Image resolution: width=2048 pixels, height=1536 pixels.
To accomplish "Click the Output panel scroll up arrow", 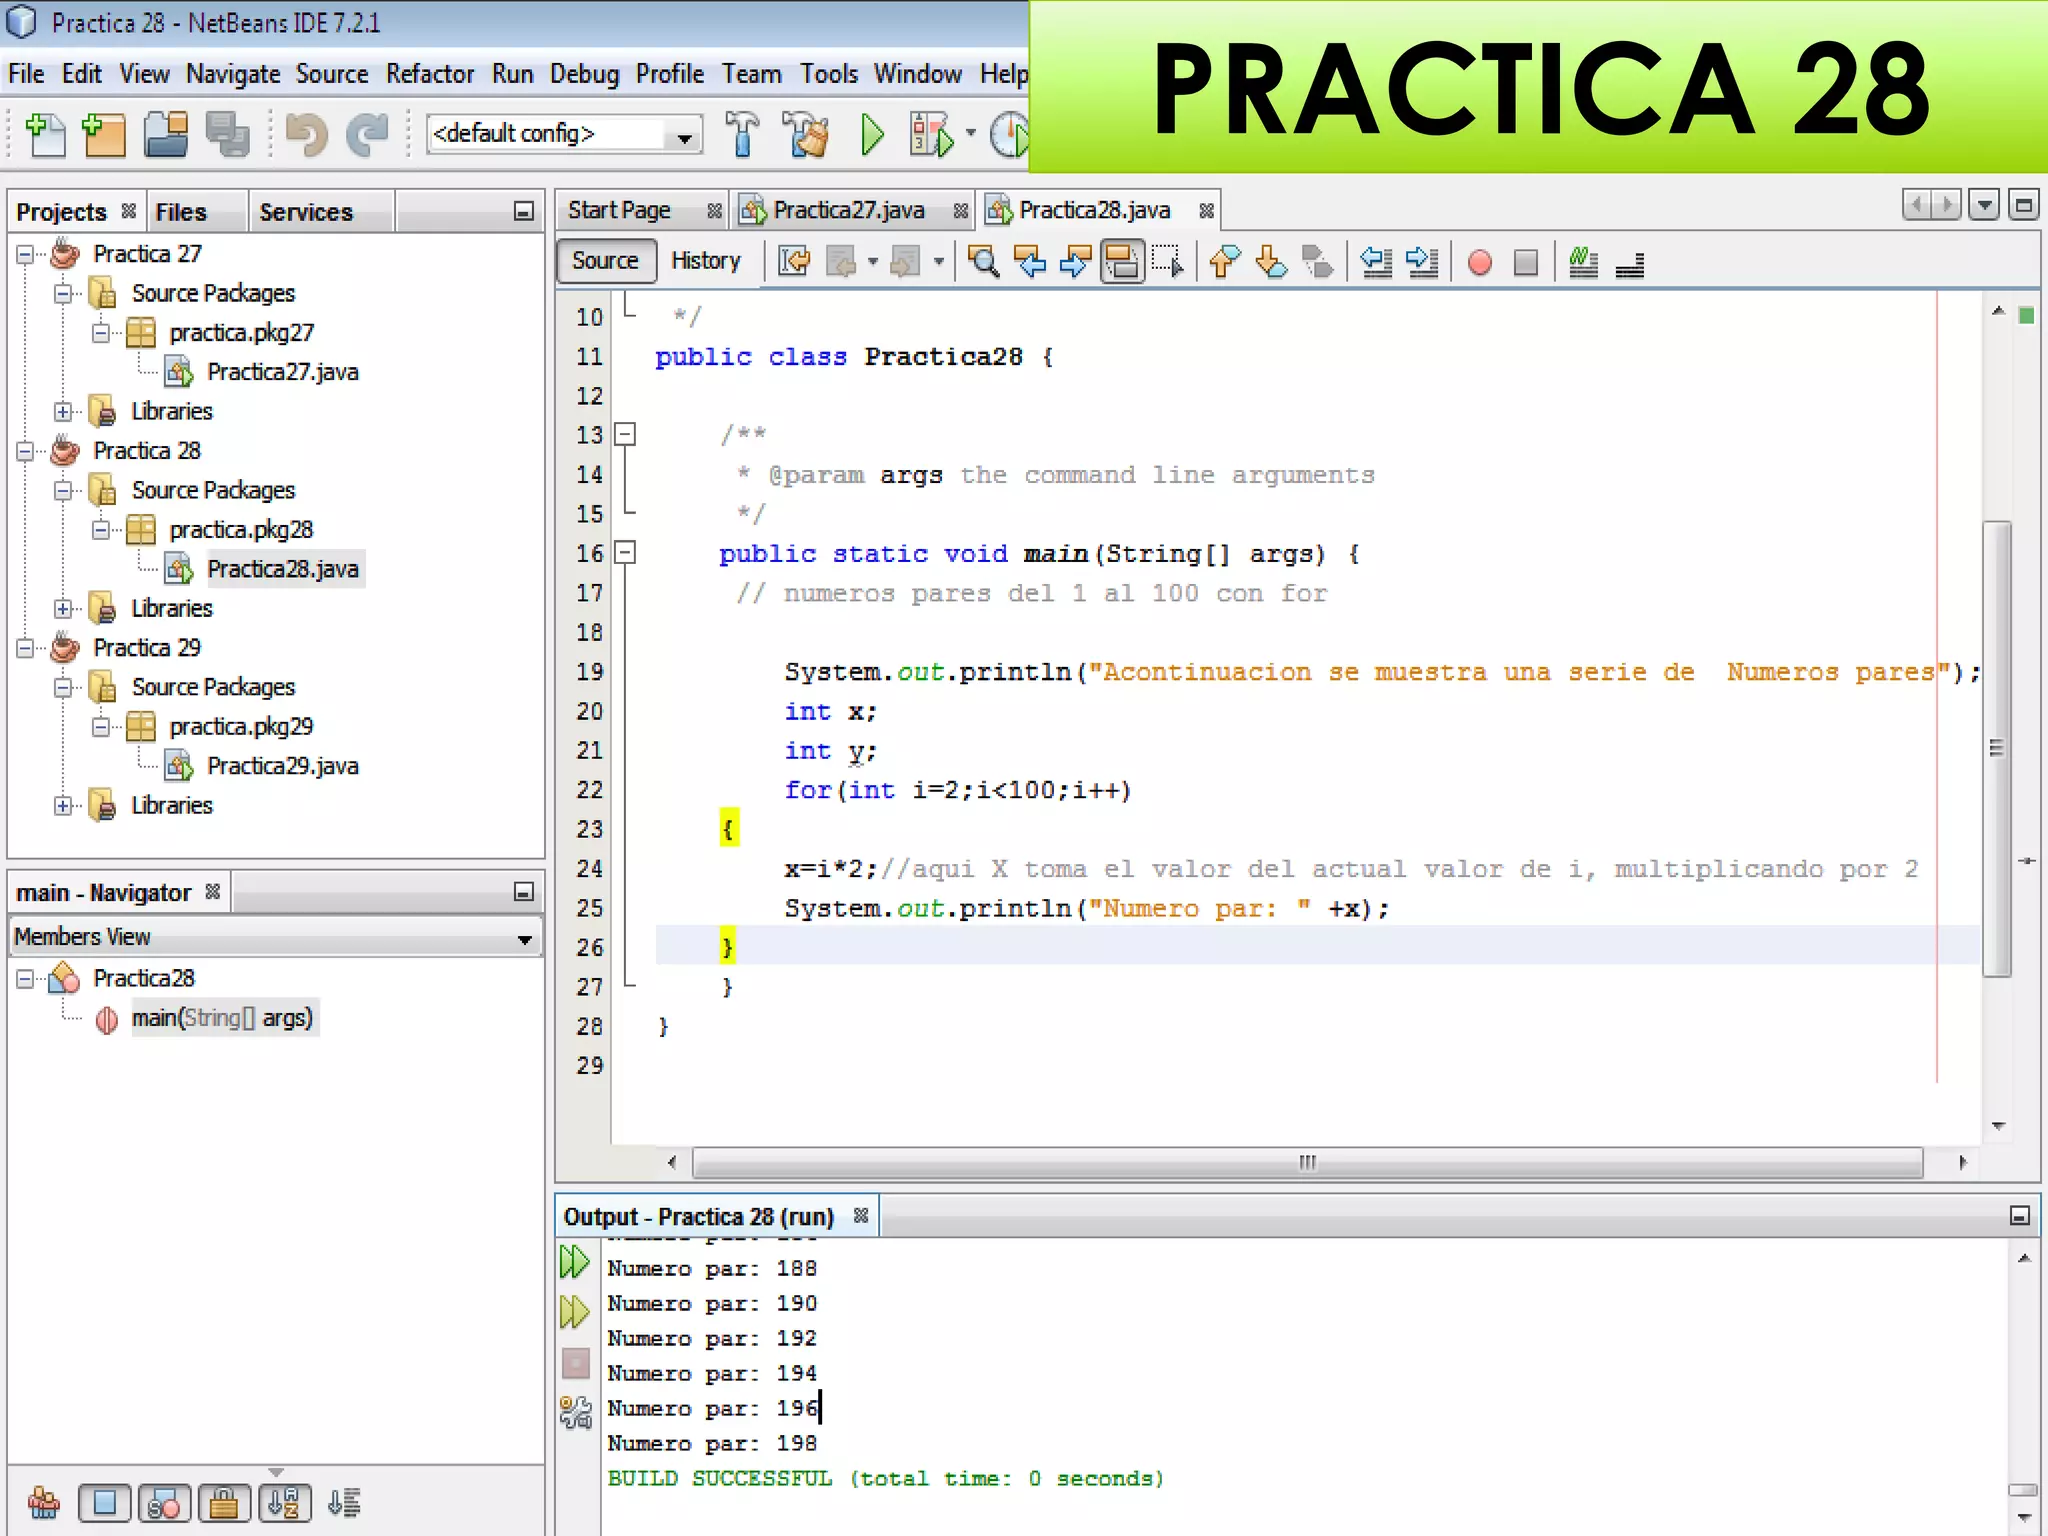I will [x=2024, y=1259].
